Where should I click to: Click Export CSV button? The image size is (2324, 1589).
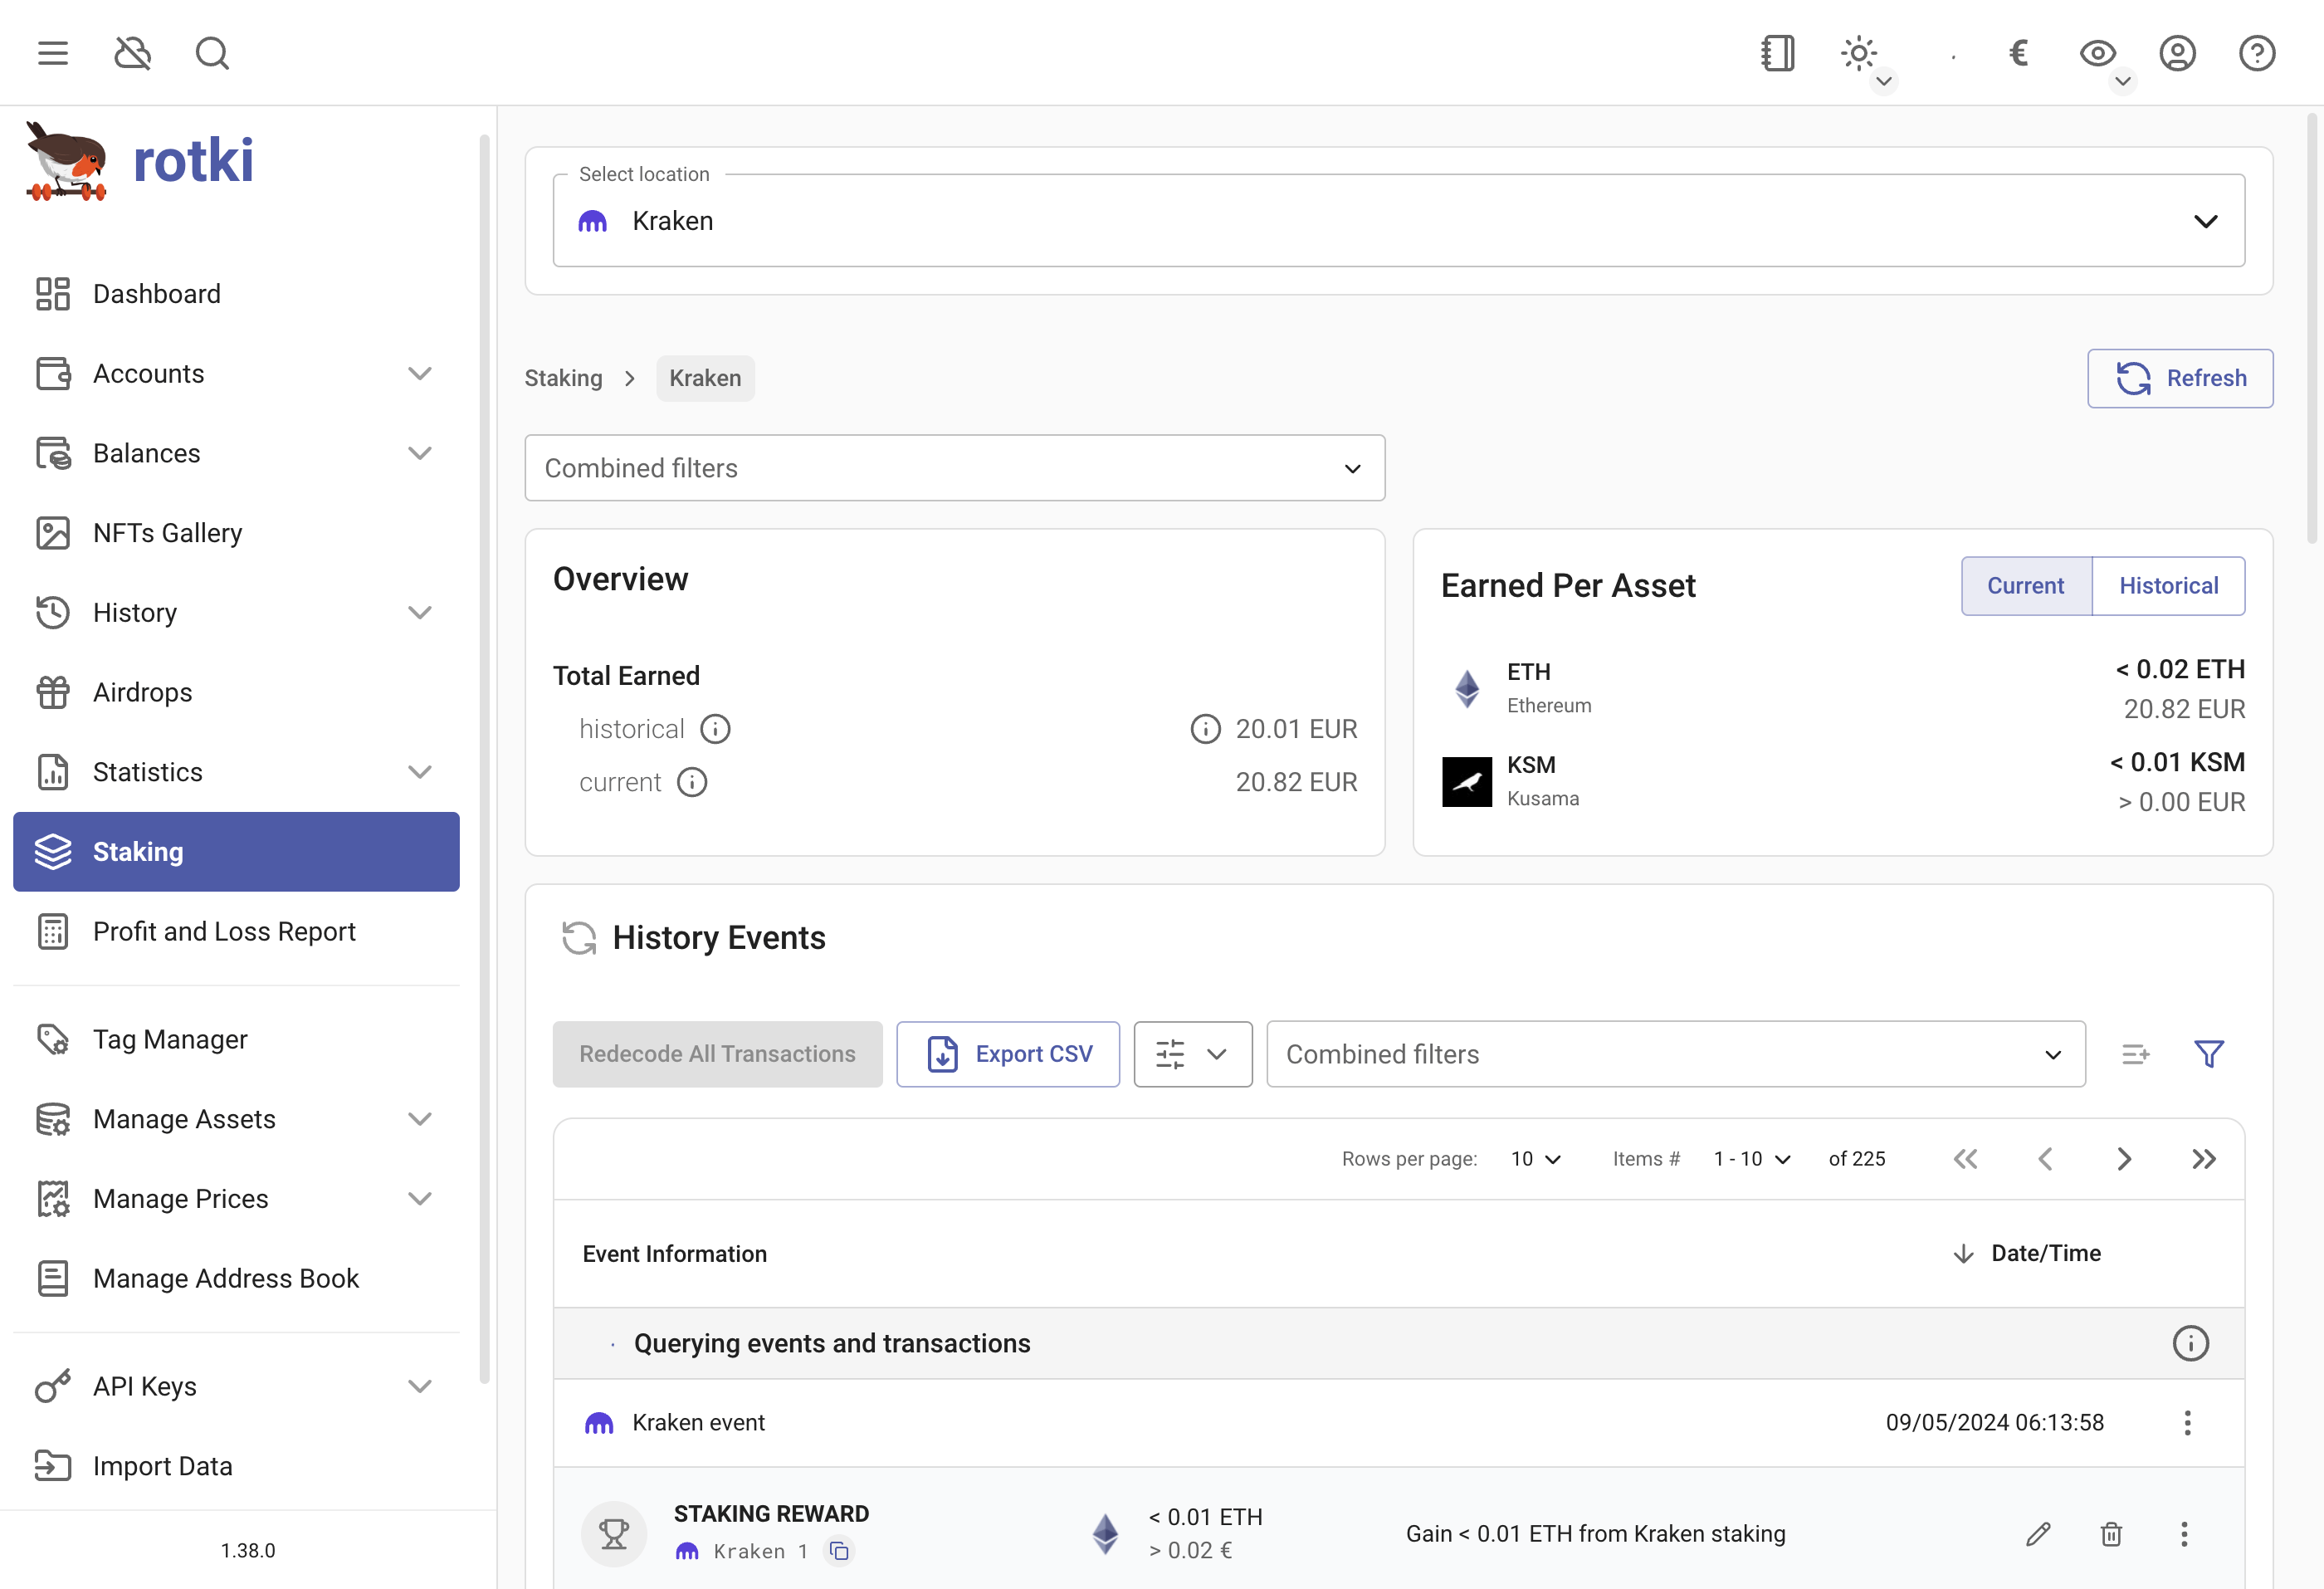(x=1008, y=1054)
